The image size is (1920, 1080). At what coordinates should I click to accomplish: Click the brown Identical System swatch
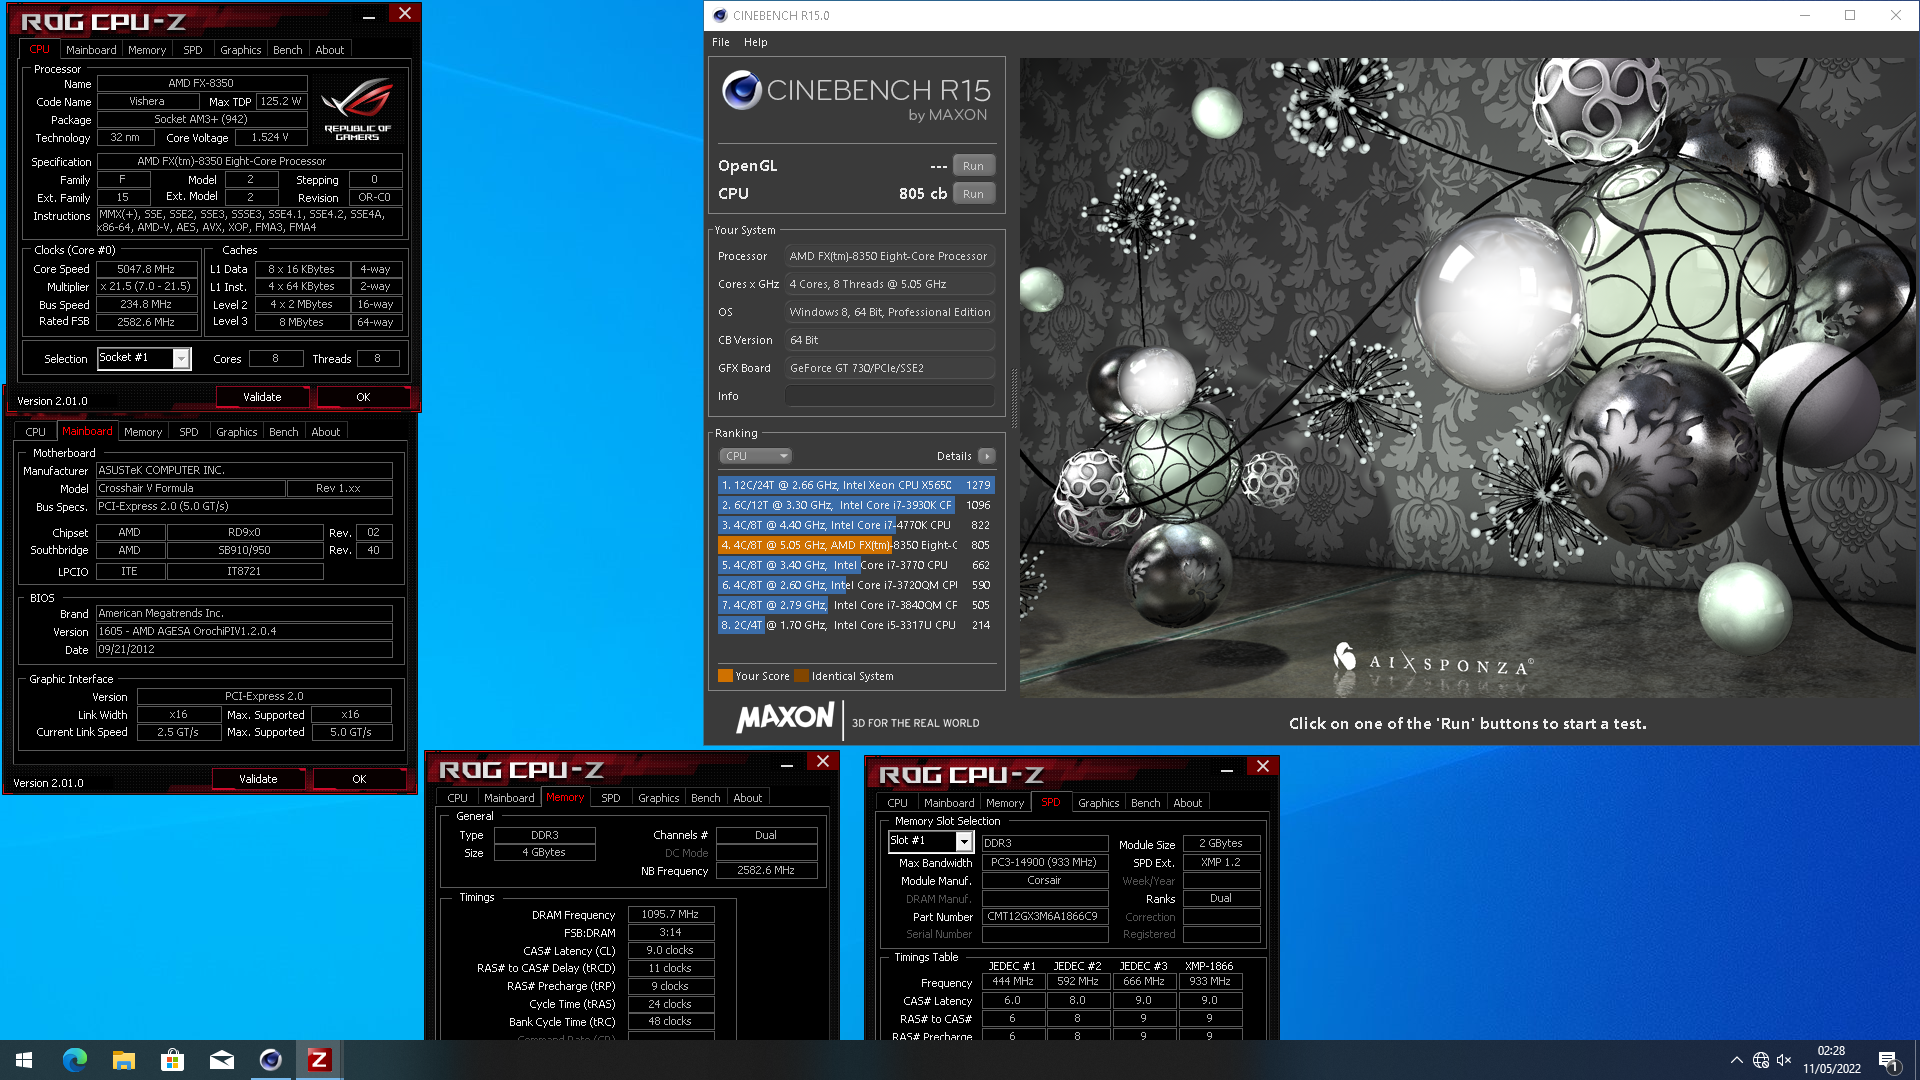(801, 676)
